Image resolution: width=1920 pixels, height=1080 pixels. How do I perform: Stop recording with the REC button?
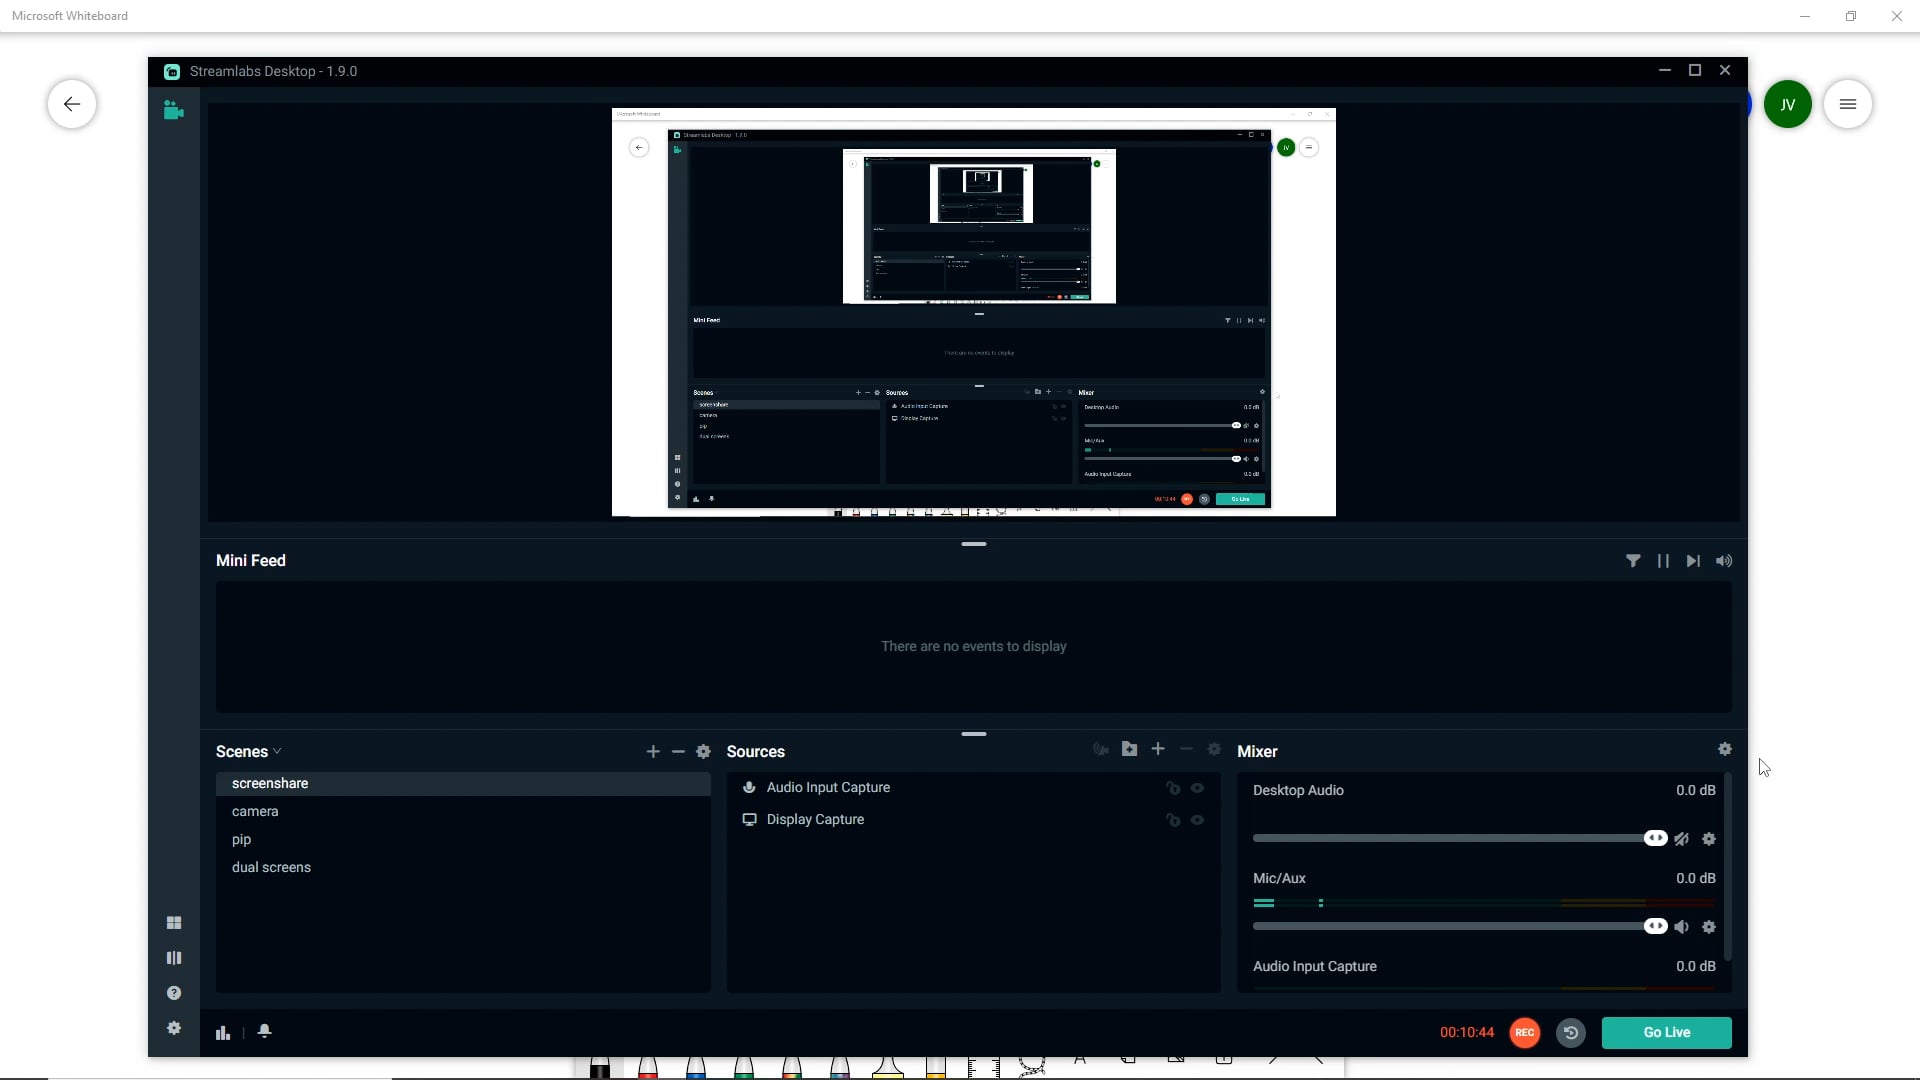pos(1524,1033)
